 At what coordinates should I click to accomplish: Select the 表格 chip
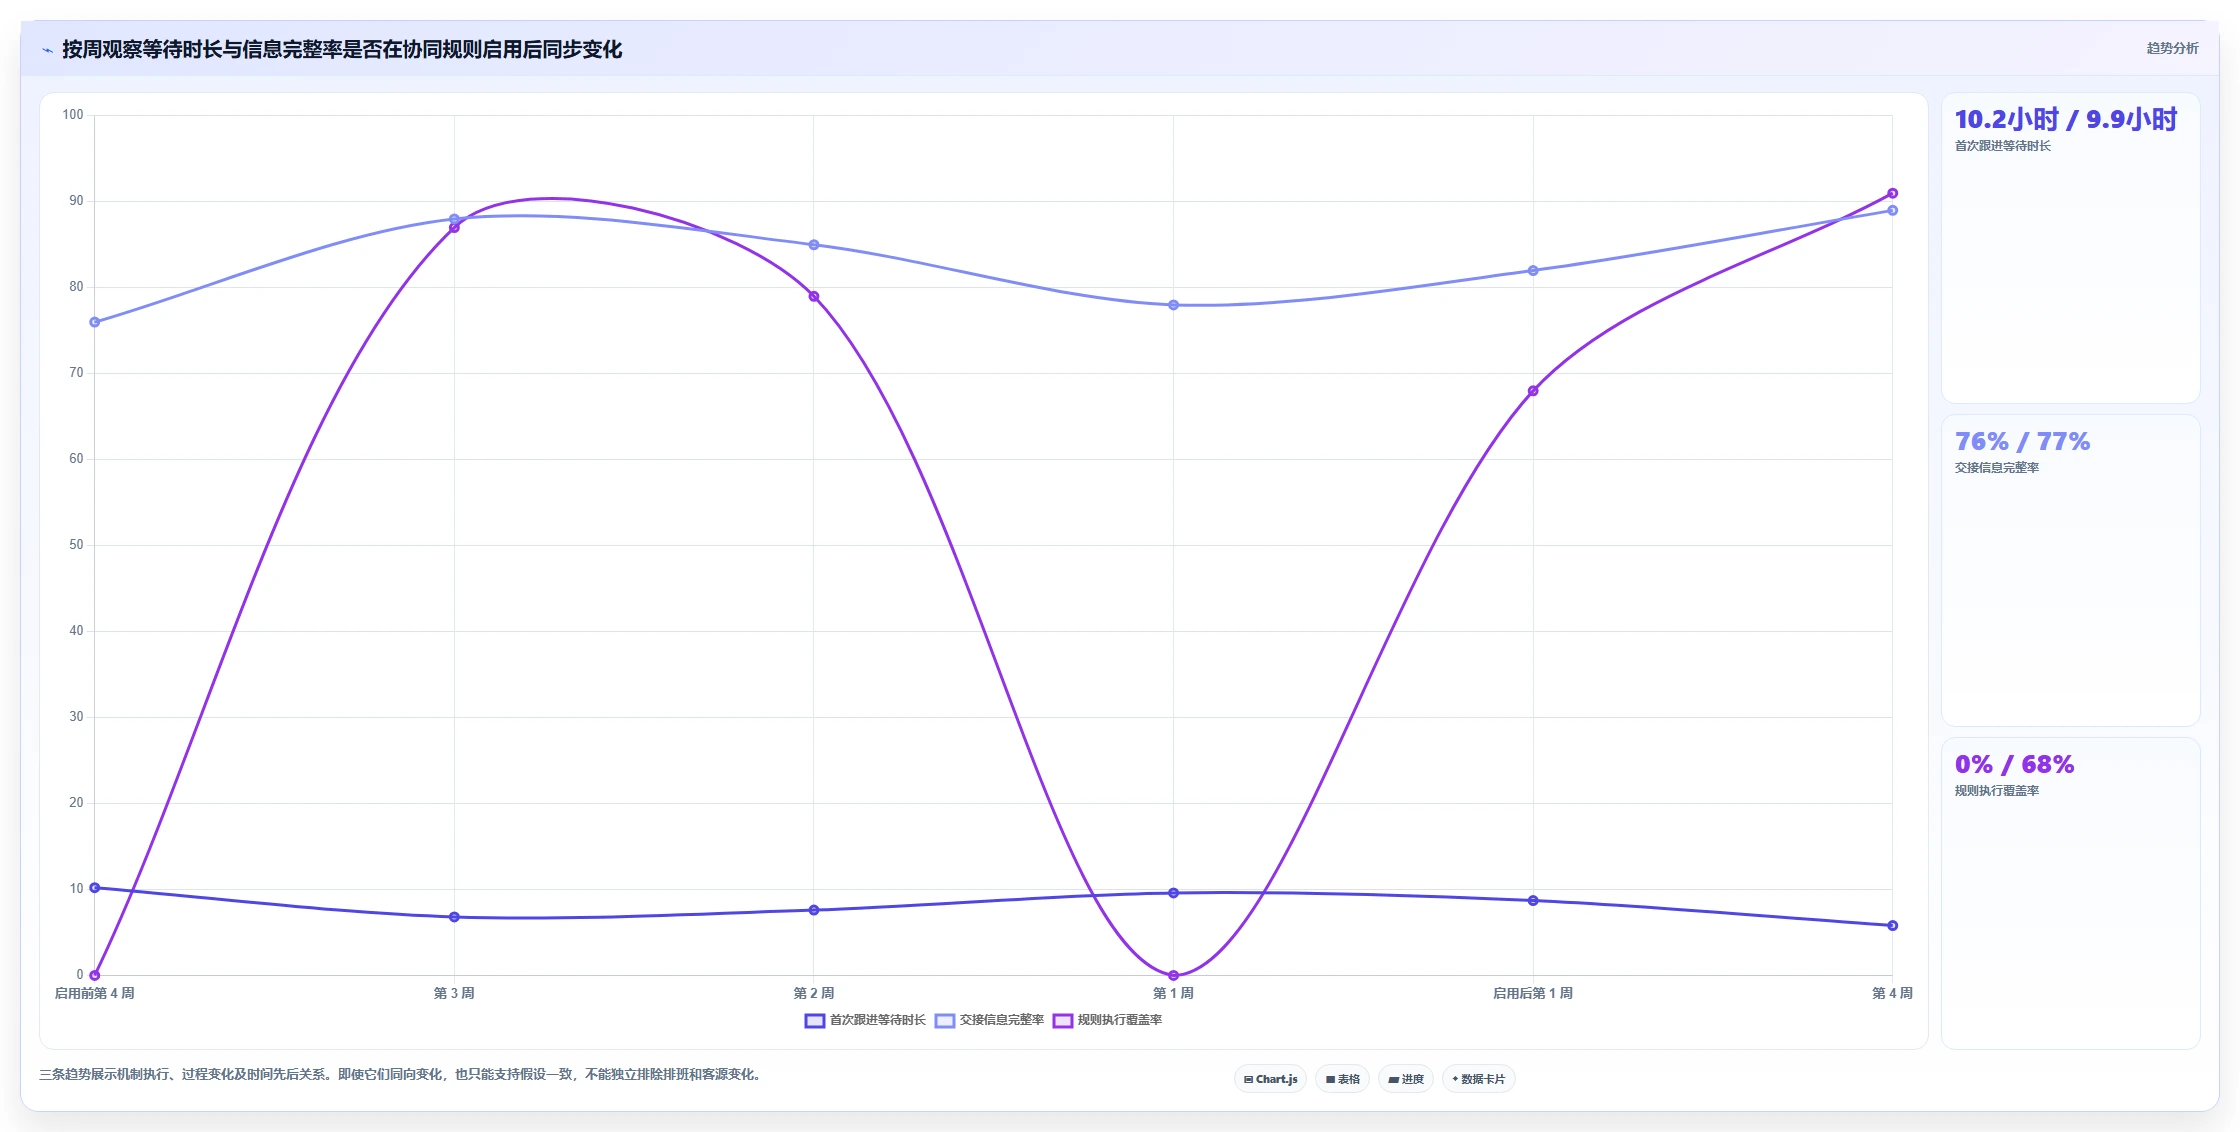pos(1342,1079)
